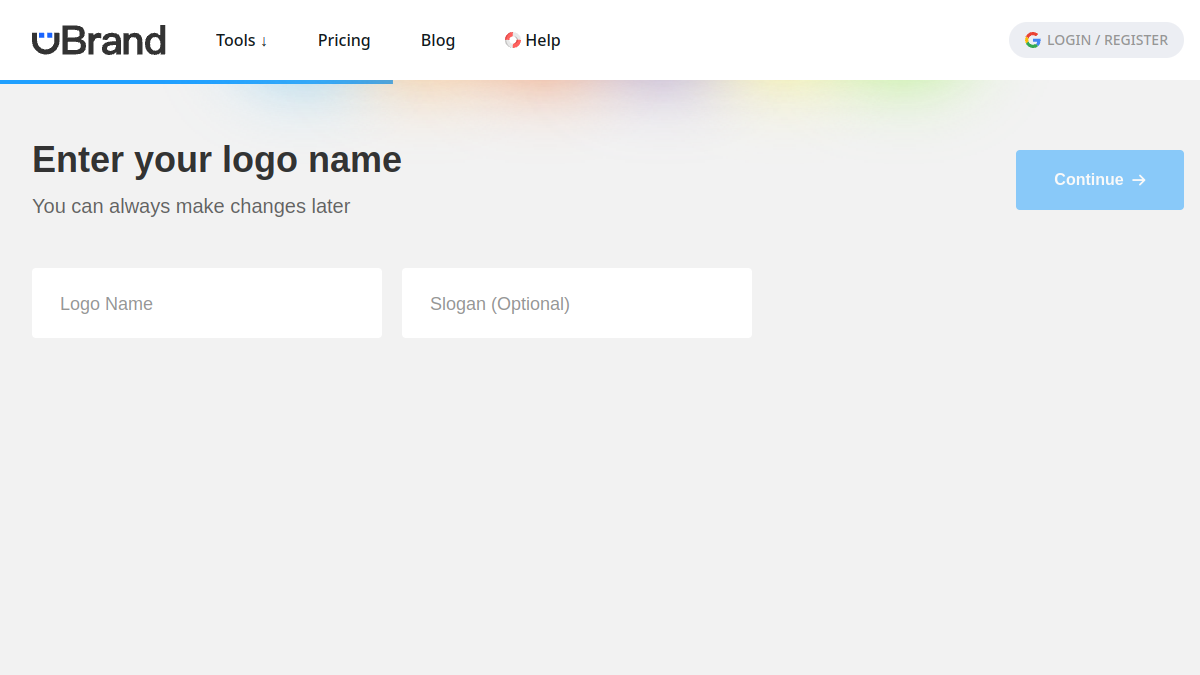1200x675 pixels.
Task: Click the Login / Register button
Action: click(x=1096, y=40)
